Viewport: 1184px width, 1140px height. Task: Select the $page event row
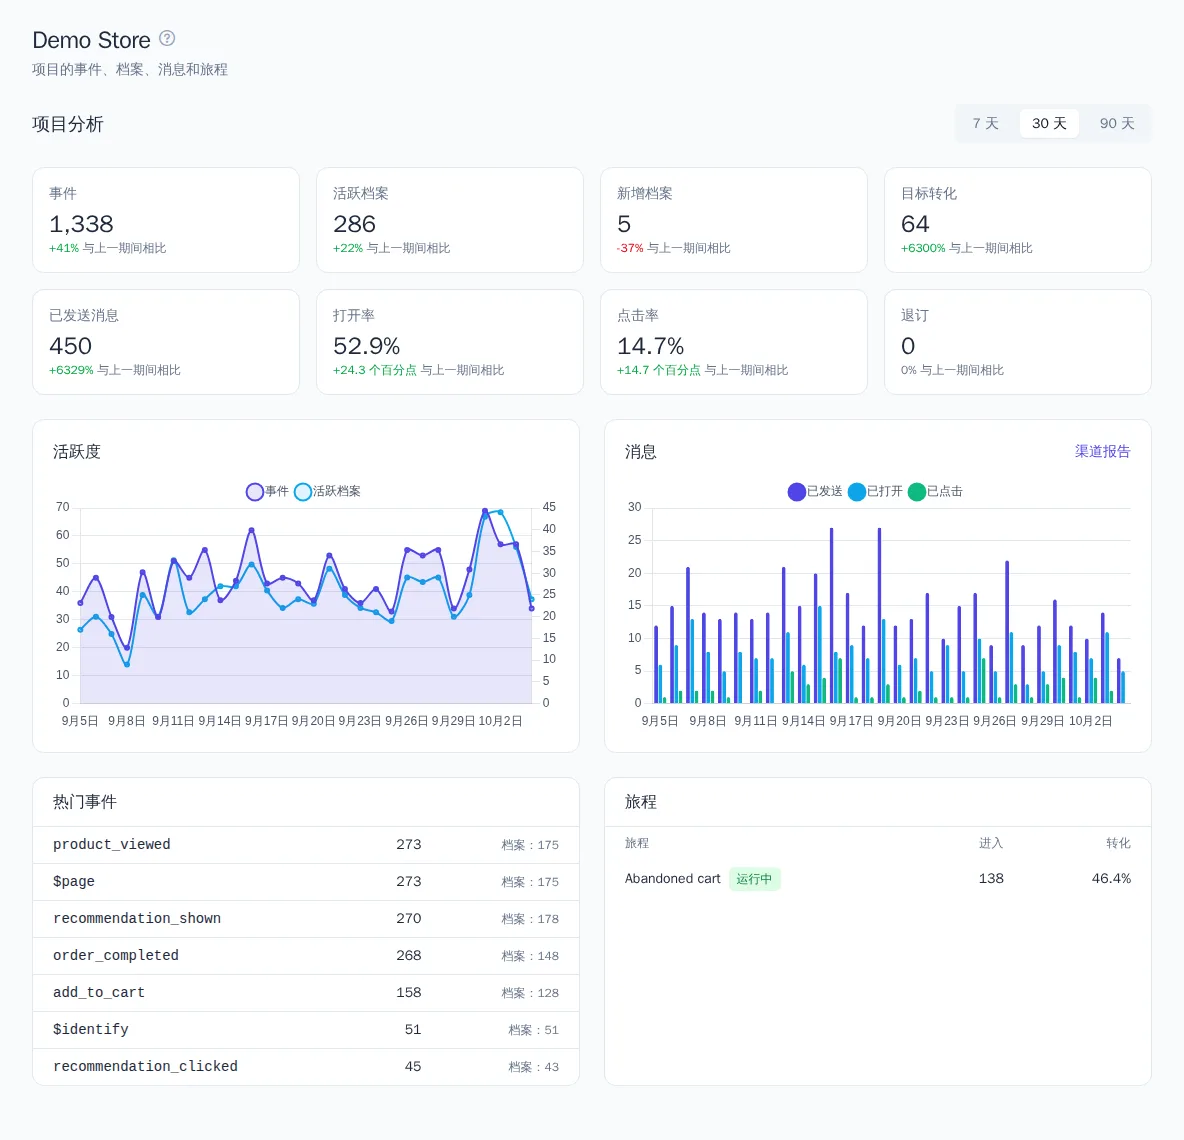pos(306,882)
